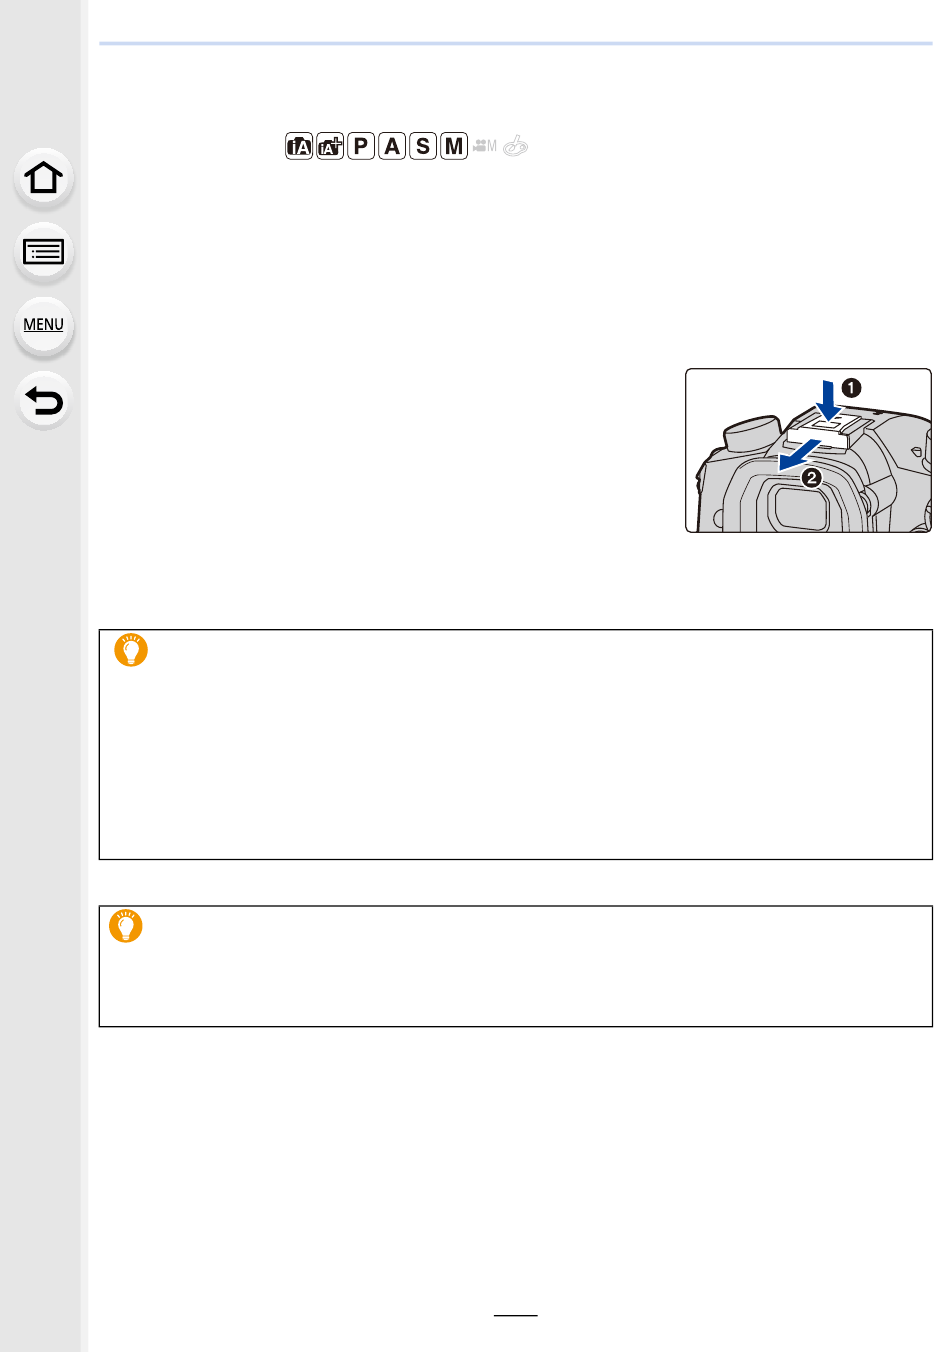950x1352 pixels.
Task: Click the lightbulb icon in the lower tip box
Action: 126,926
